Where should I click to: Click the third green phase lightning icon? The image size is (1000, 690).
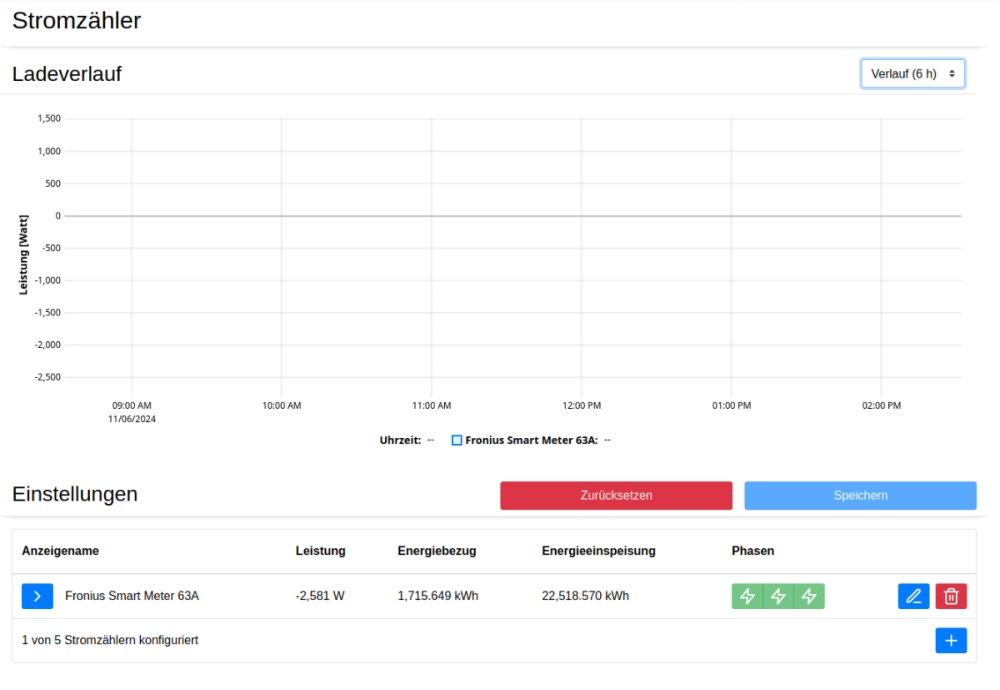tap(809, 596)
